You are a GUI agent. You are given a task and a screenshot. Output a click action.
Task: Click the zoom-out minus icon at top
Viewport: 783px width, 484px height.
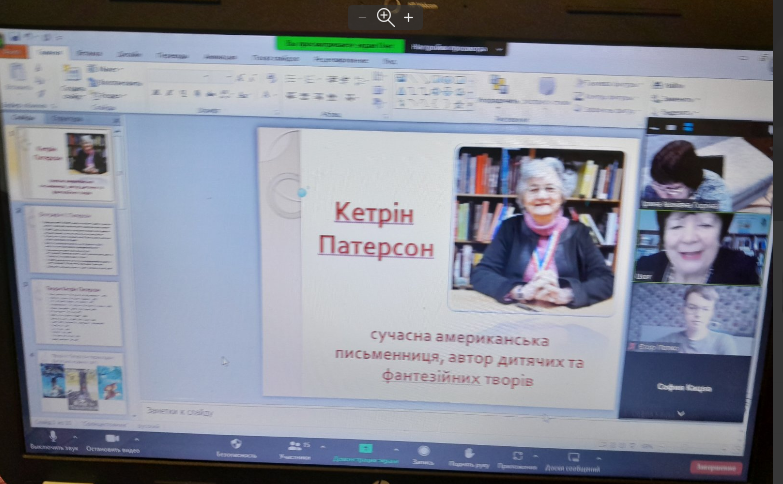(x=363, y=17)
